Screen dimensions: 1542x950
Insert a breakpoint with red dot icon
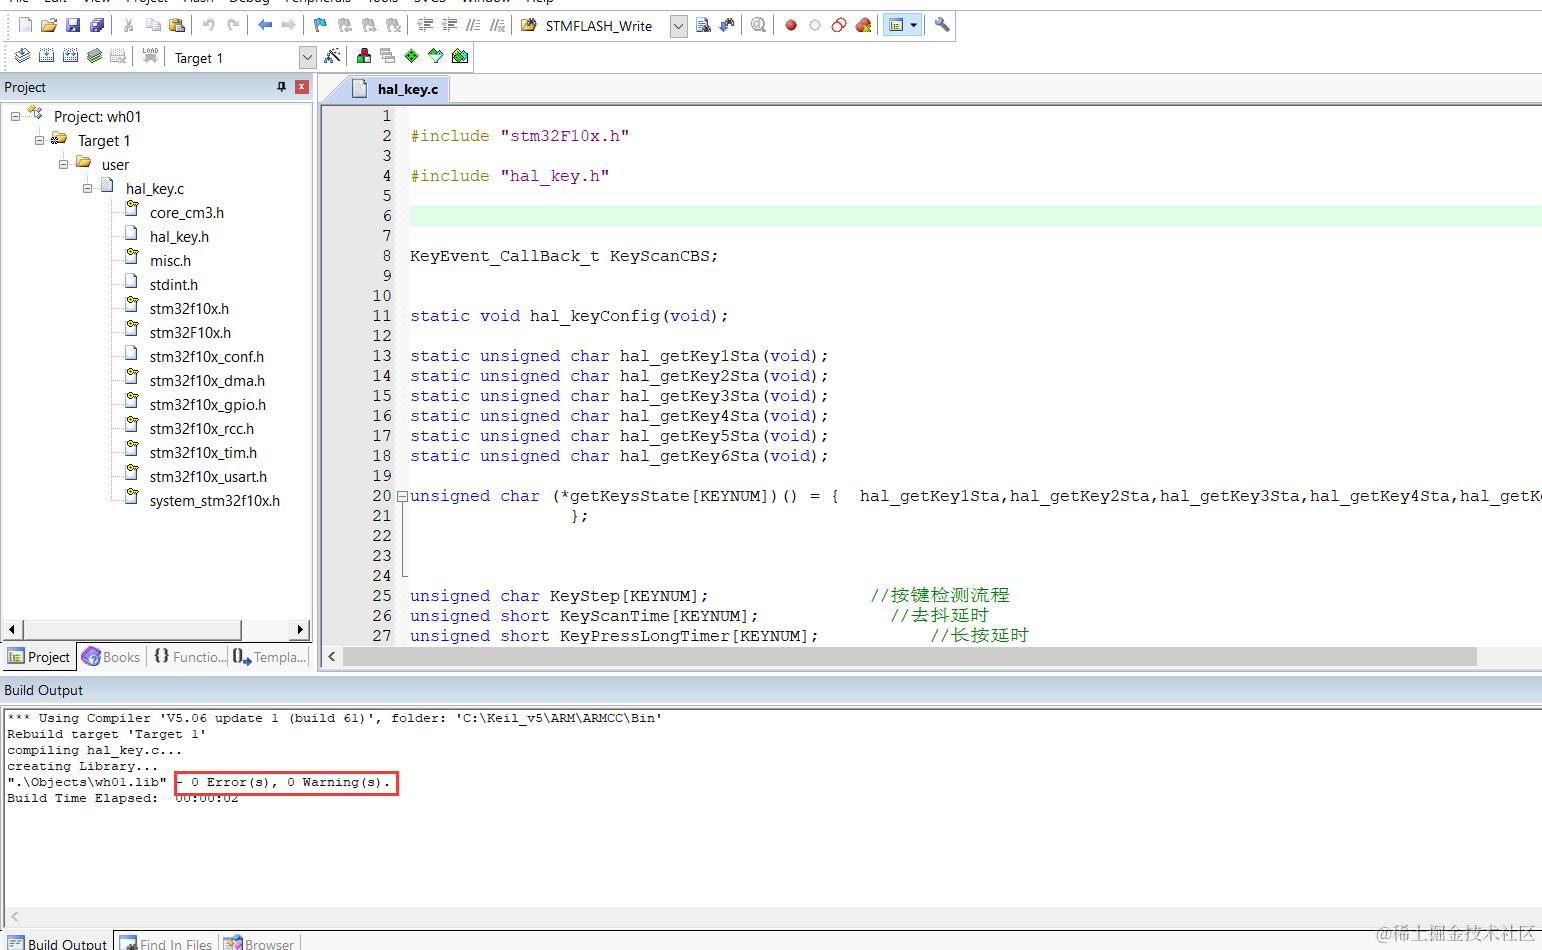[x=791, y=25]
